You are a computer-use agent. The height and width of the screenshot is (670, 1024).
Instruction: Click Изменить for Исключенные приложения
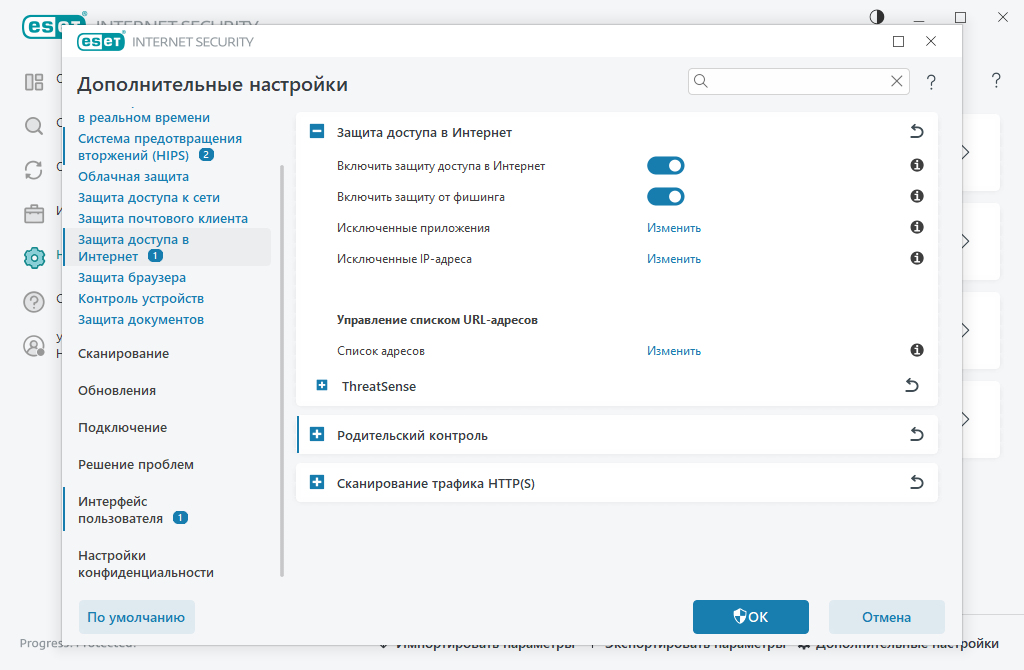(x=673, y=228)
